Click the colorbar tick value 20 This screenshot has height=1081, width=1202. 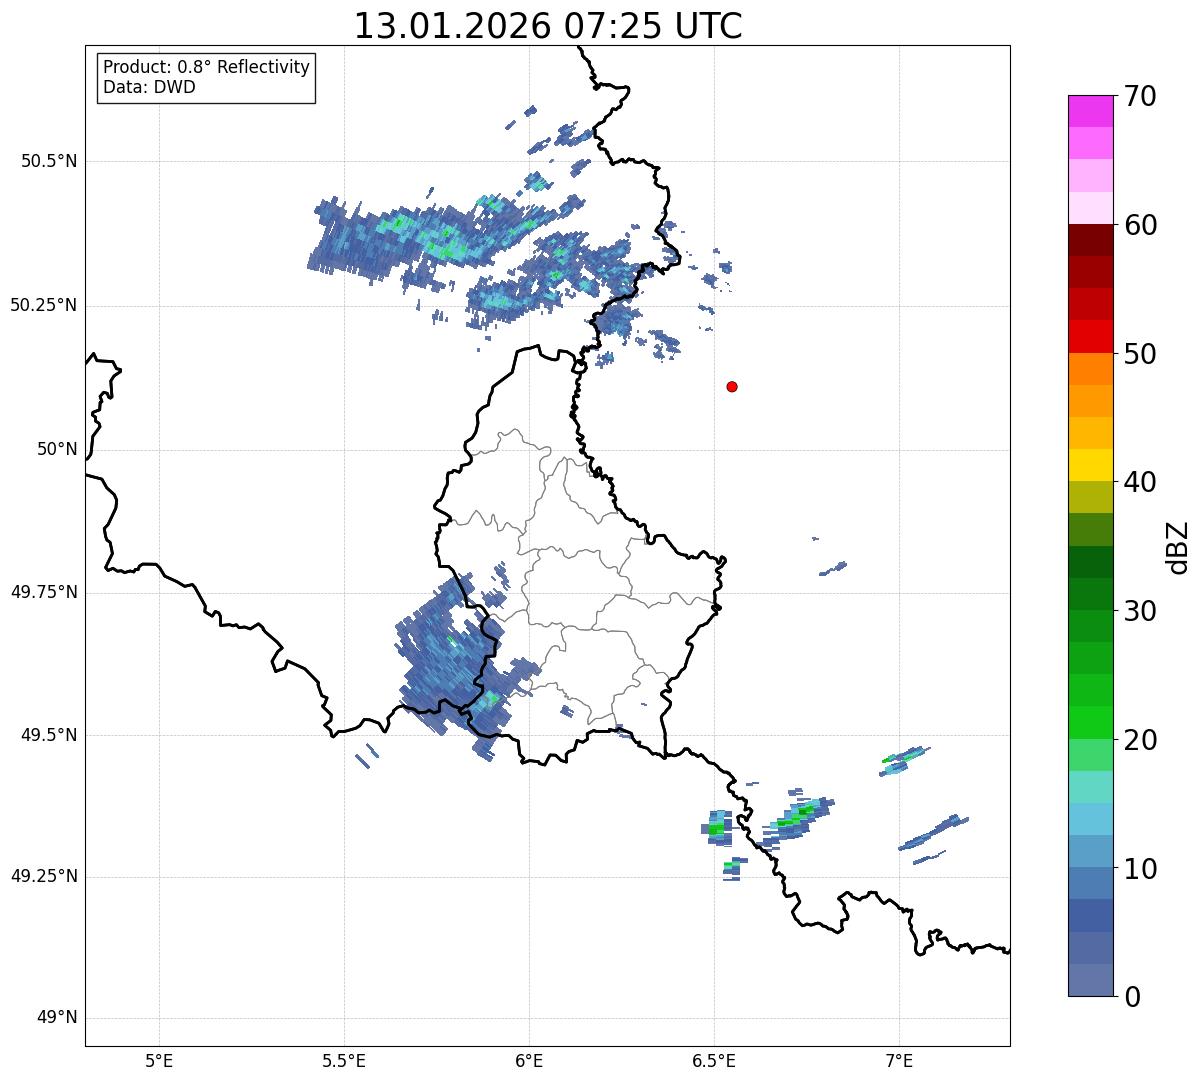1140,740
